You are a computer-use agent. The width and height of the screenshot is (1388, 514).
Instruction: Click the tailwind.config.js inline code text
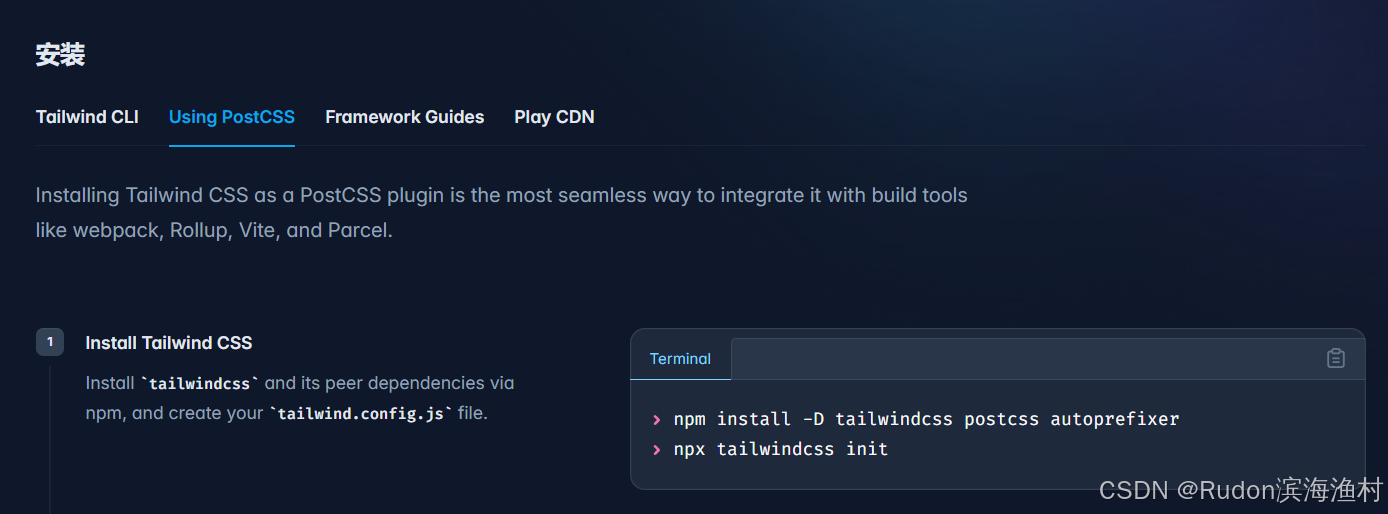(361, 413)
